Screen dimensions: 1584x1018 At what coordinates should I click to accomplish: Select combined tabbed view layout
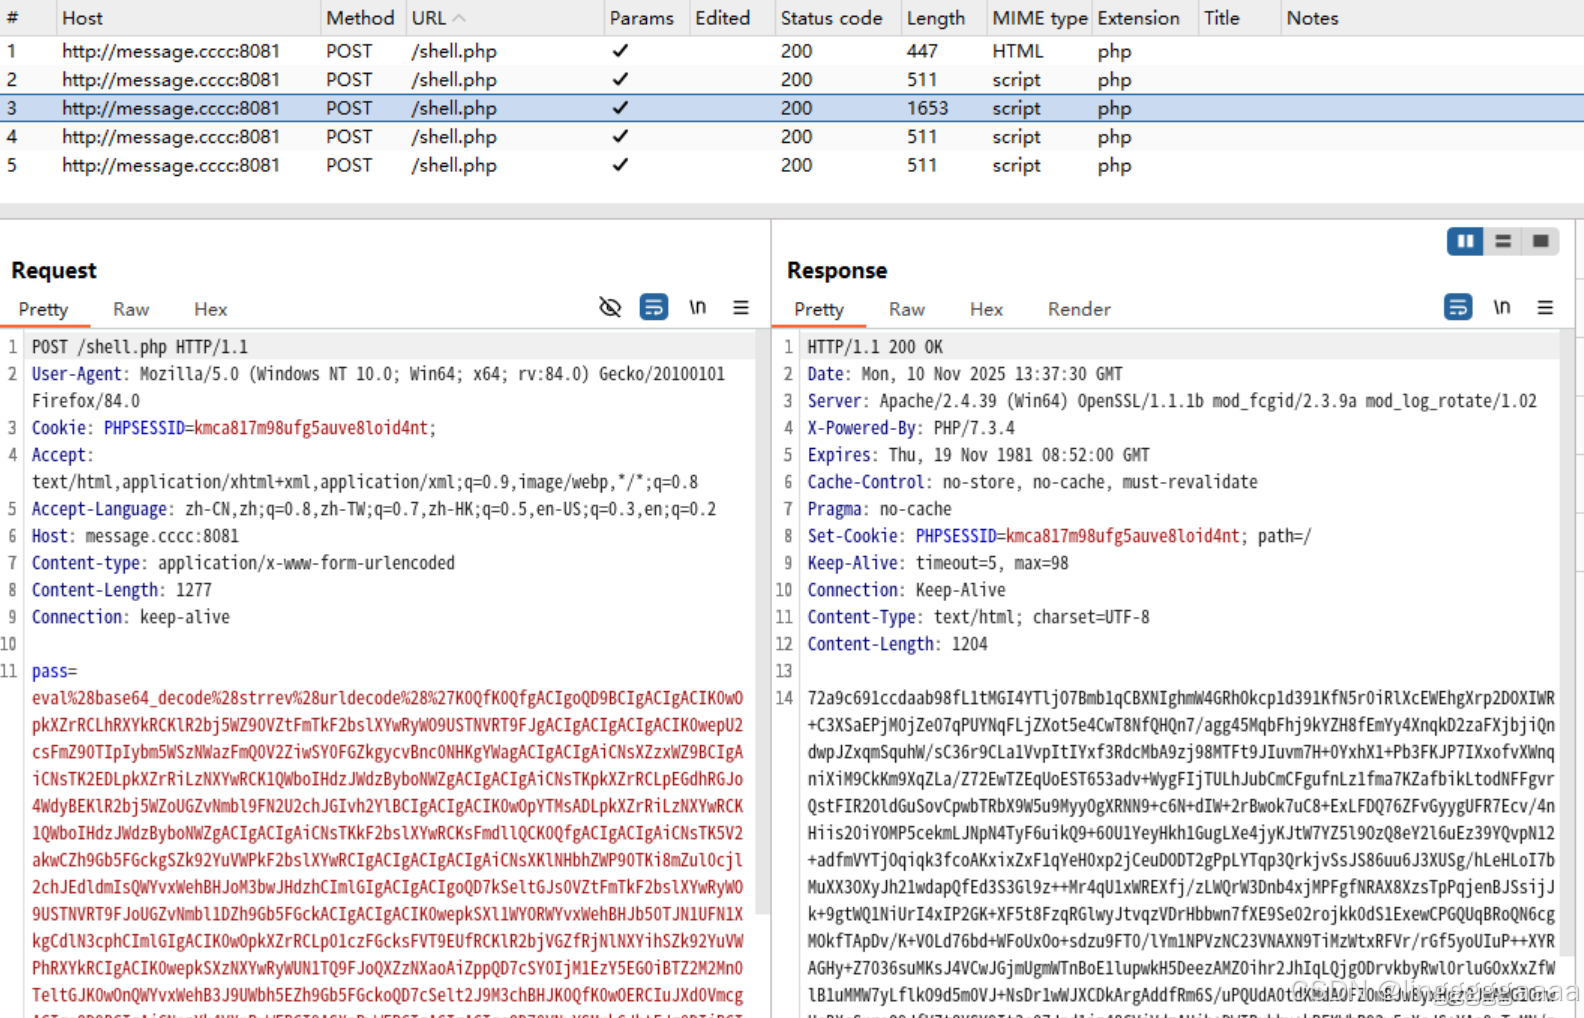(1540, 241)
